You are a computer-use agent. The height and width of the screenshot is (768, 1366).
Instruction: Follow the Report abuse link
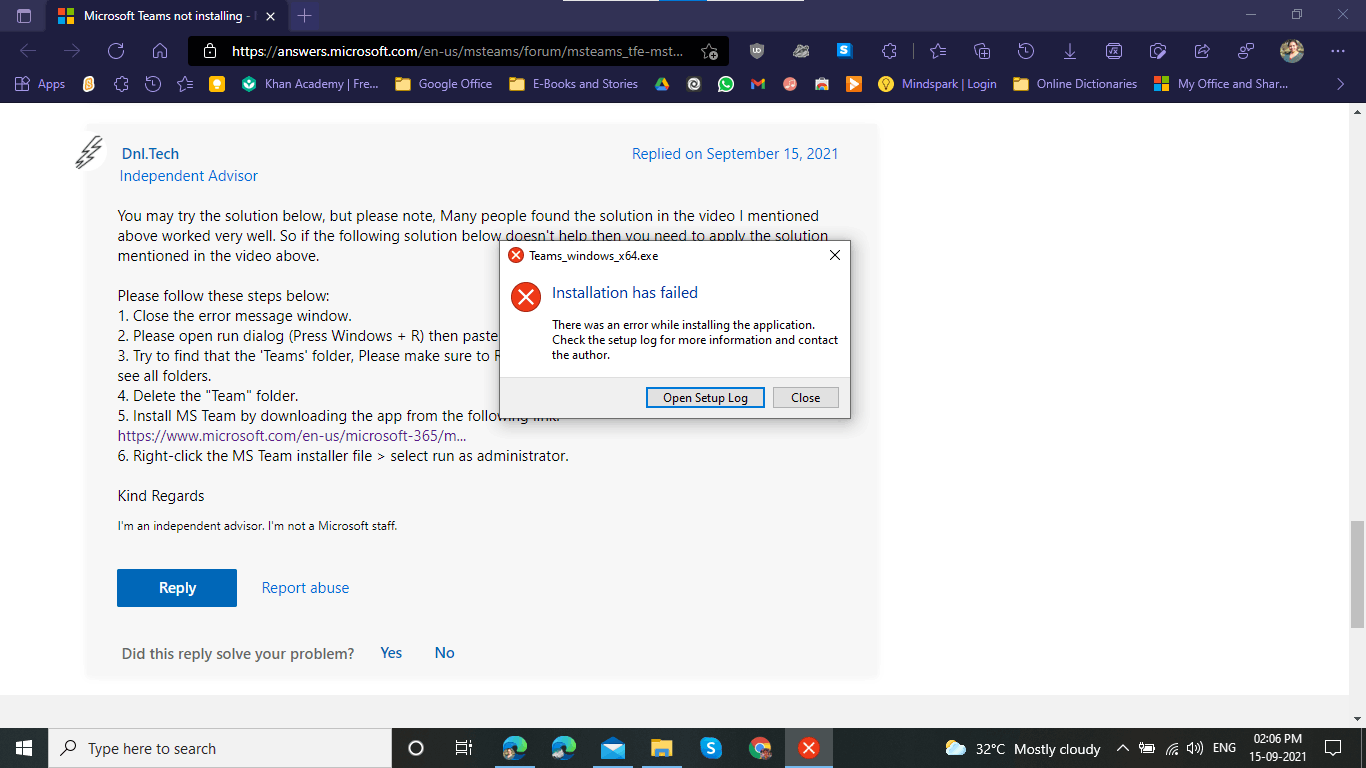point(304,587)
